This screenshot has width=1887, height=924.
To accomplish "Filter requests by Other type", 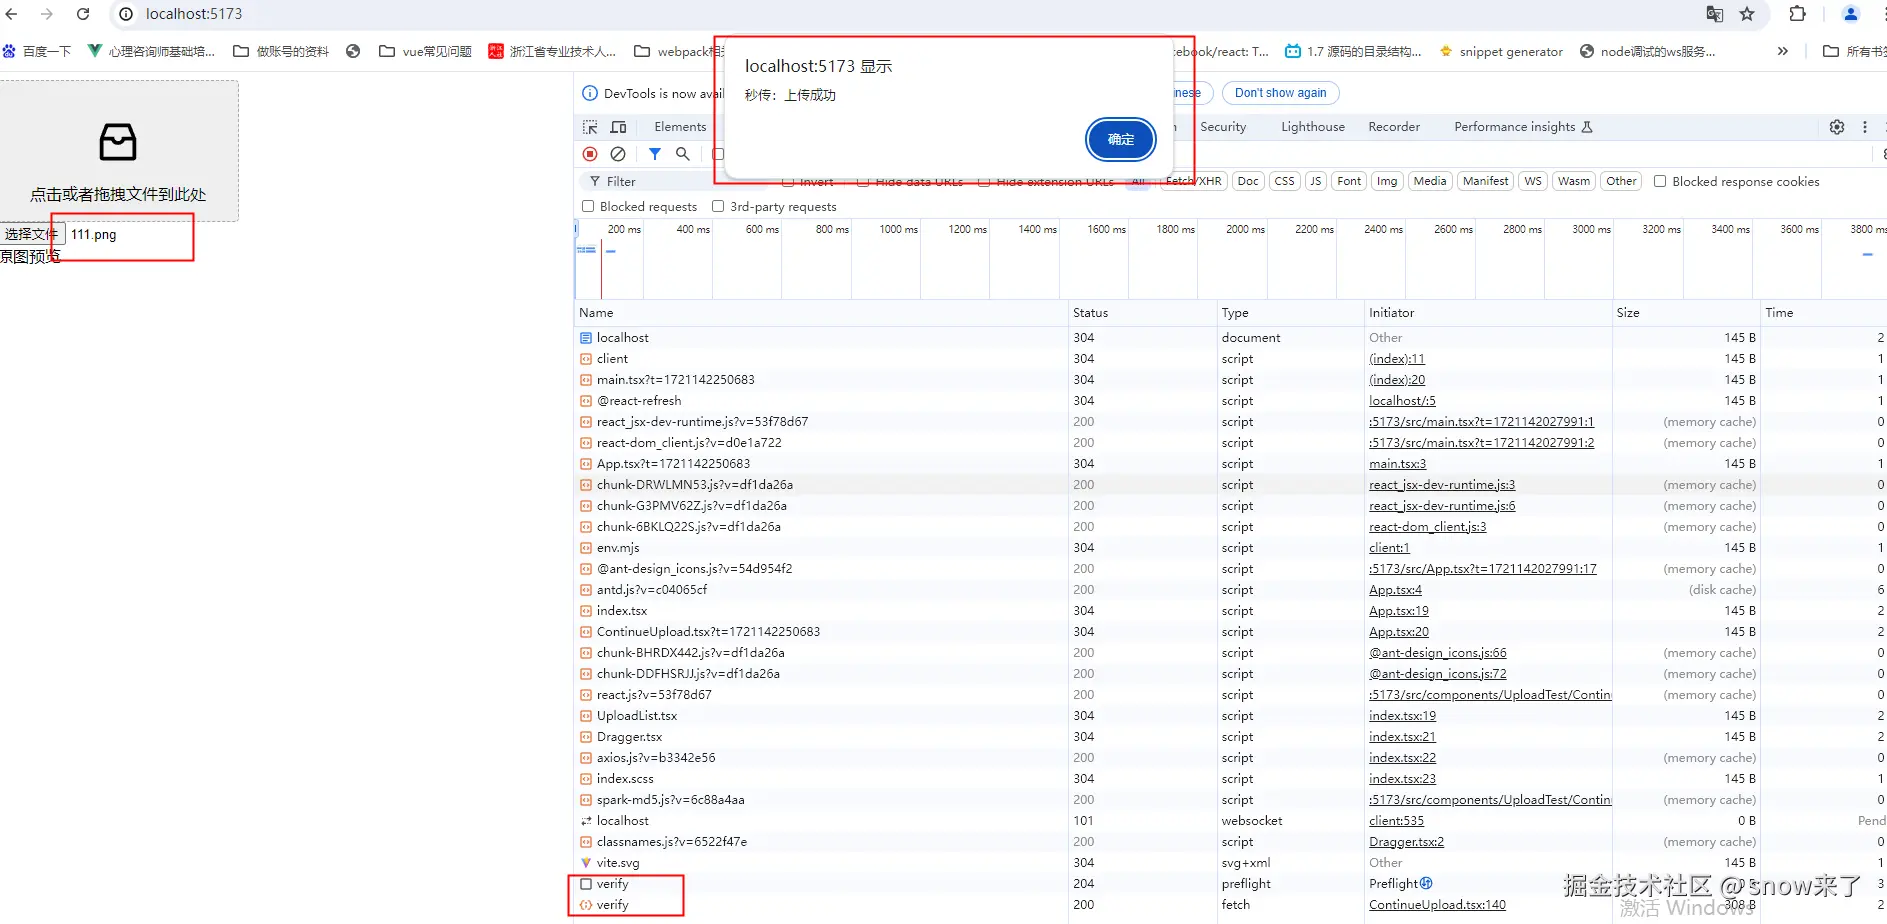I will tap(1621, 181).
